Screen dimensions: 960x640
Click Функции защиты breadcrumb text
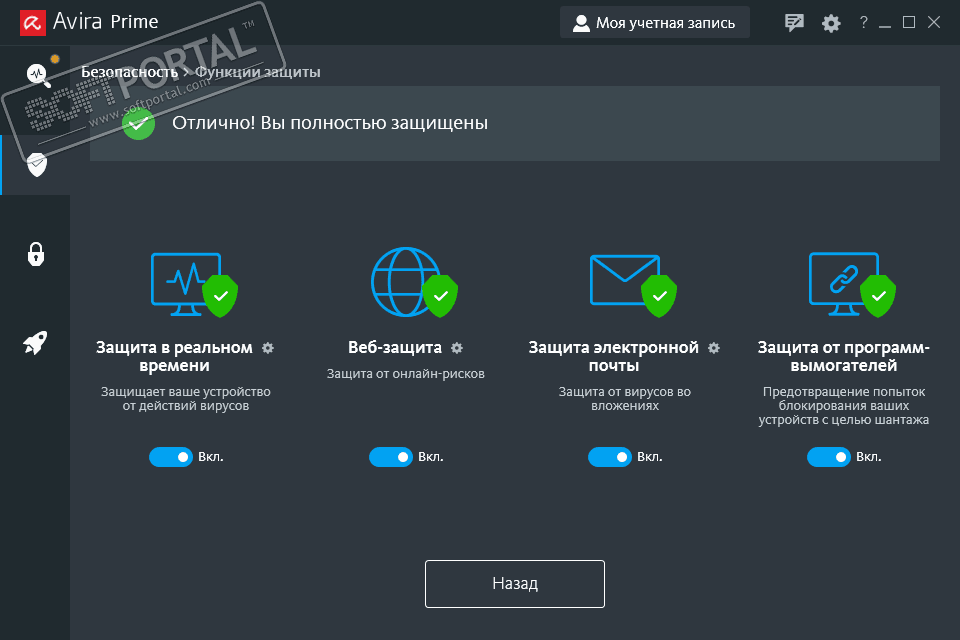[258, 72]
